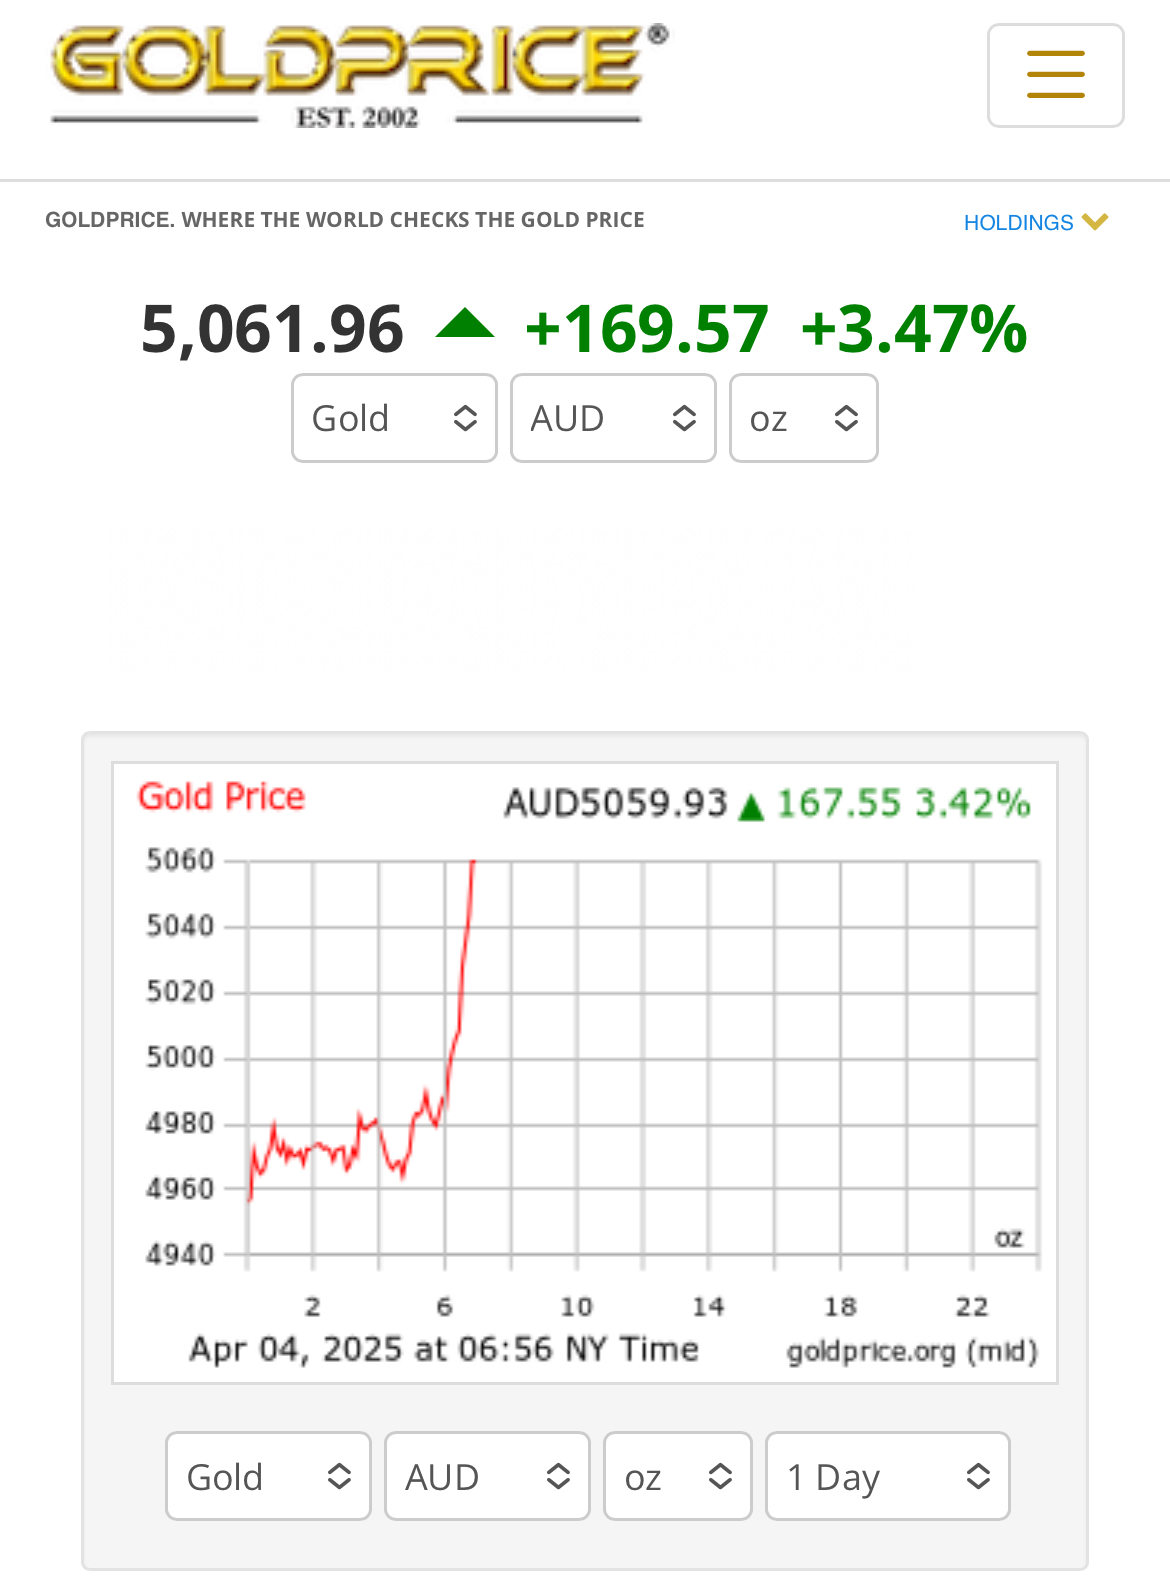This screenshot has width=1170, height=1579.
Task: Open the Holdings link
Action: [1018, 222]
